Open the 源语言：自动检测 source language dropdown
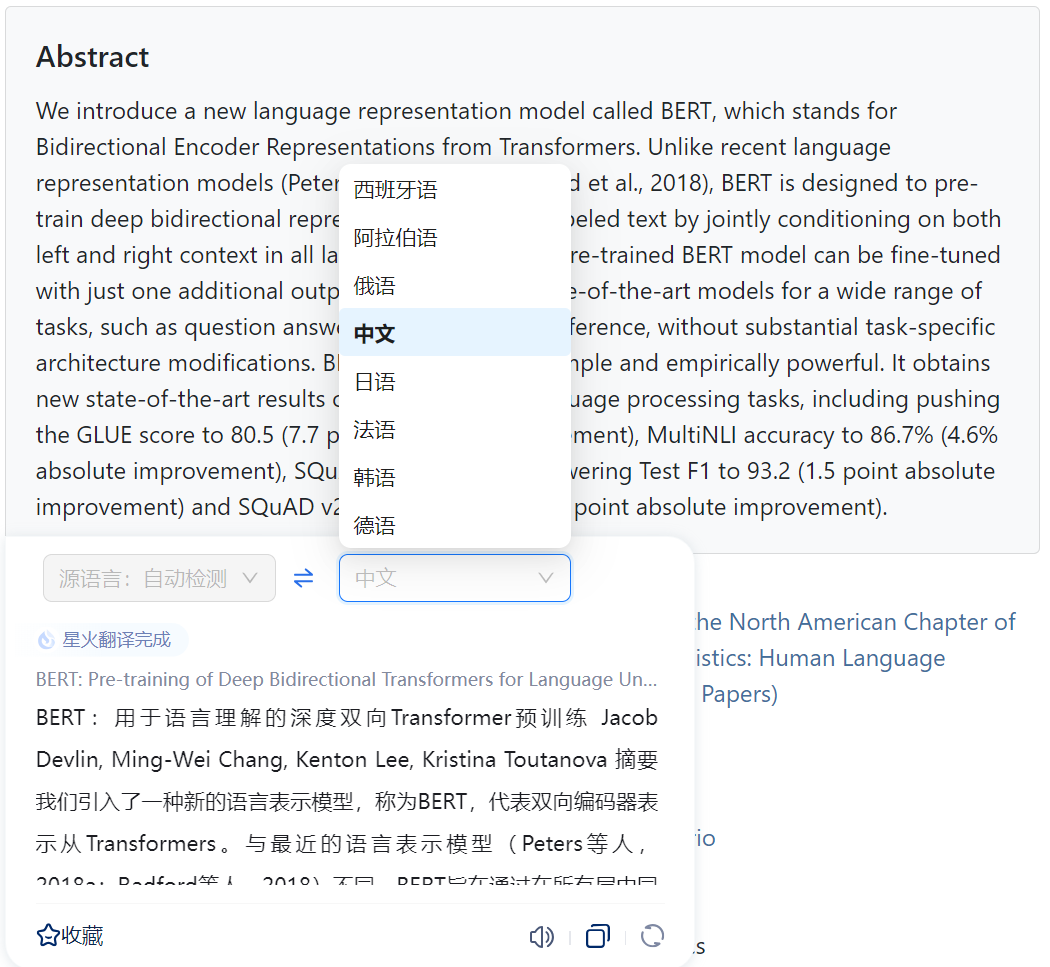 pyautogui.click(x=159, y=578)
